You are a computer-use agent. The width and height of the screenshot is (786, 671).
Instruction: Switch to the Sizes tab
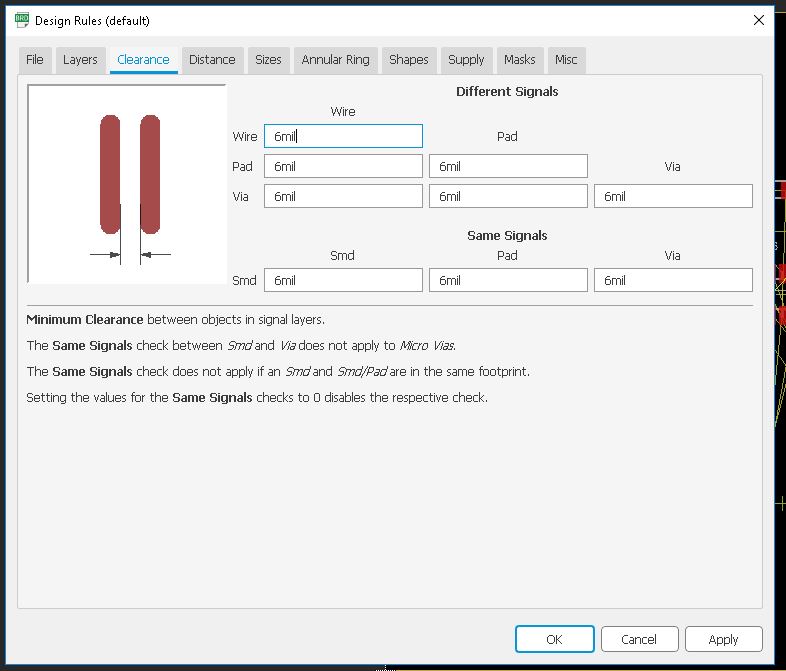(268, 60)
